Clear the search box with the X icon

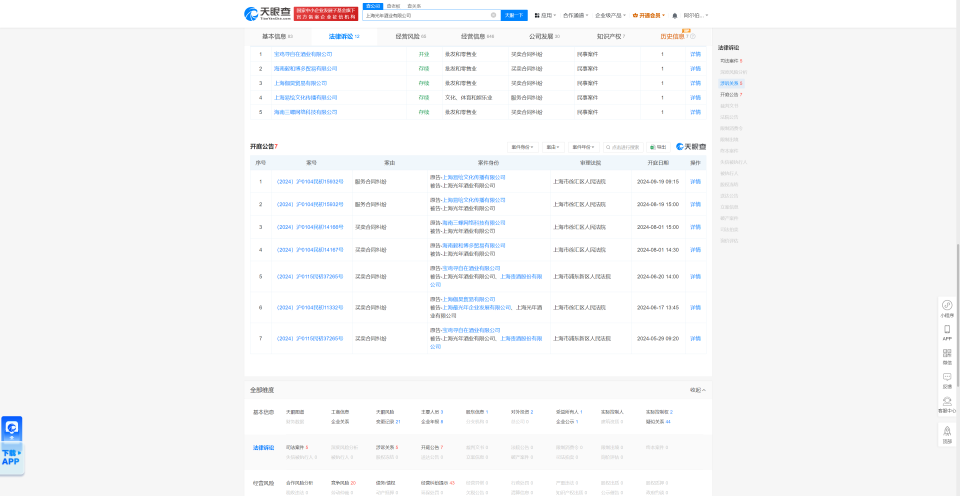pyautogui.click(x=493, y=15)
